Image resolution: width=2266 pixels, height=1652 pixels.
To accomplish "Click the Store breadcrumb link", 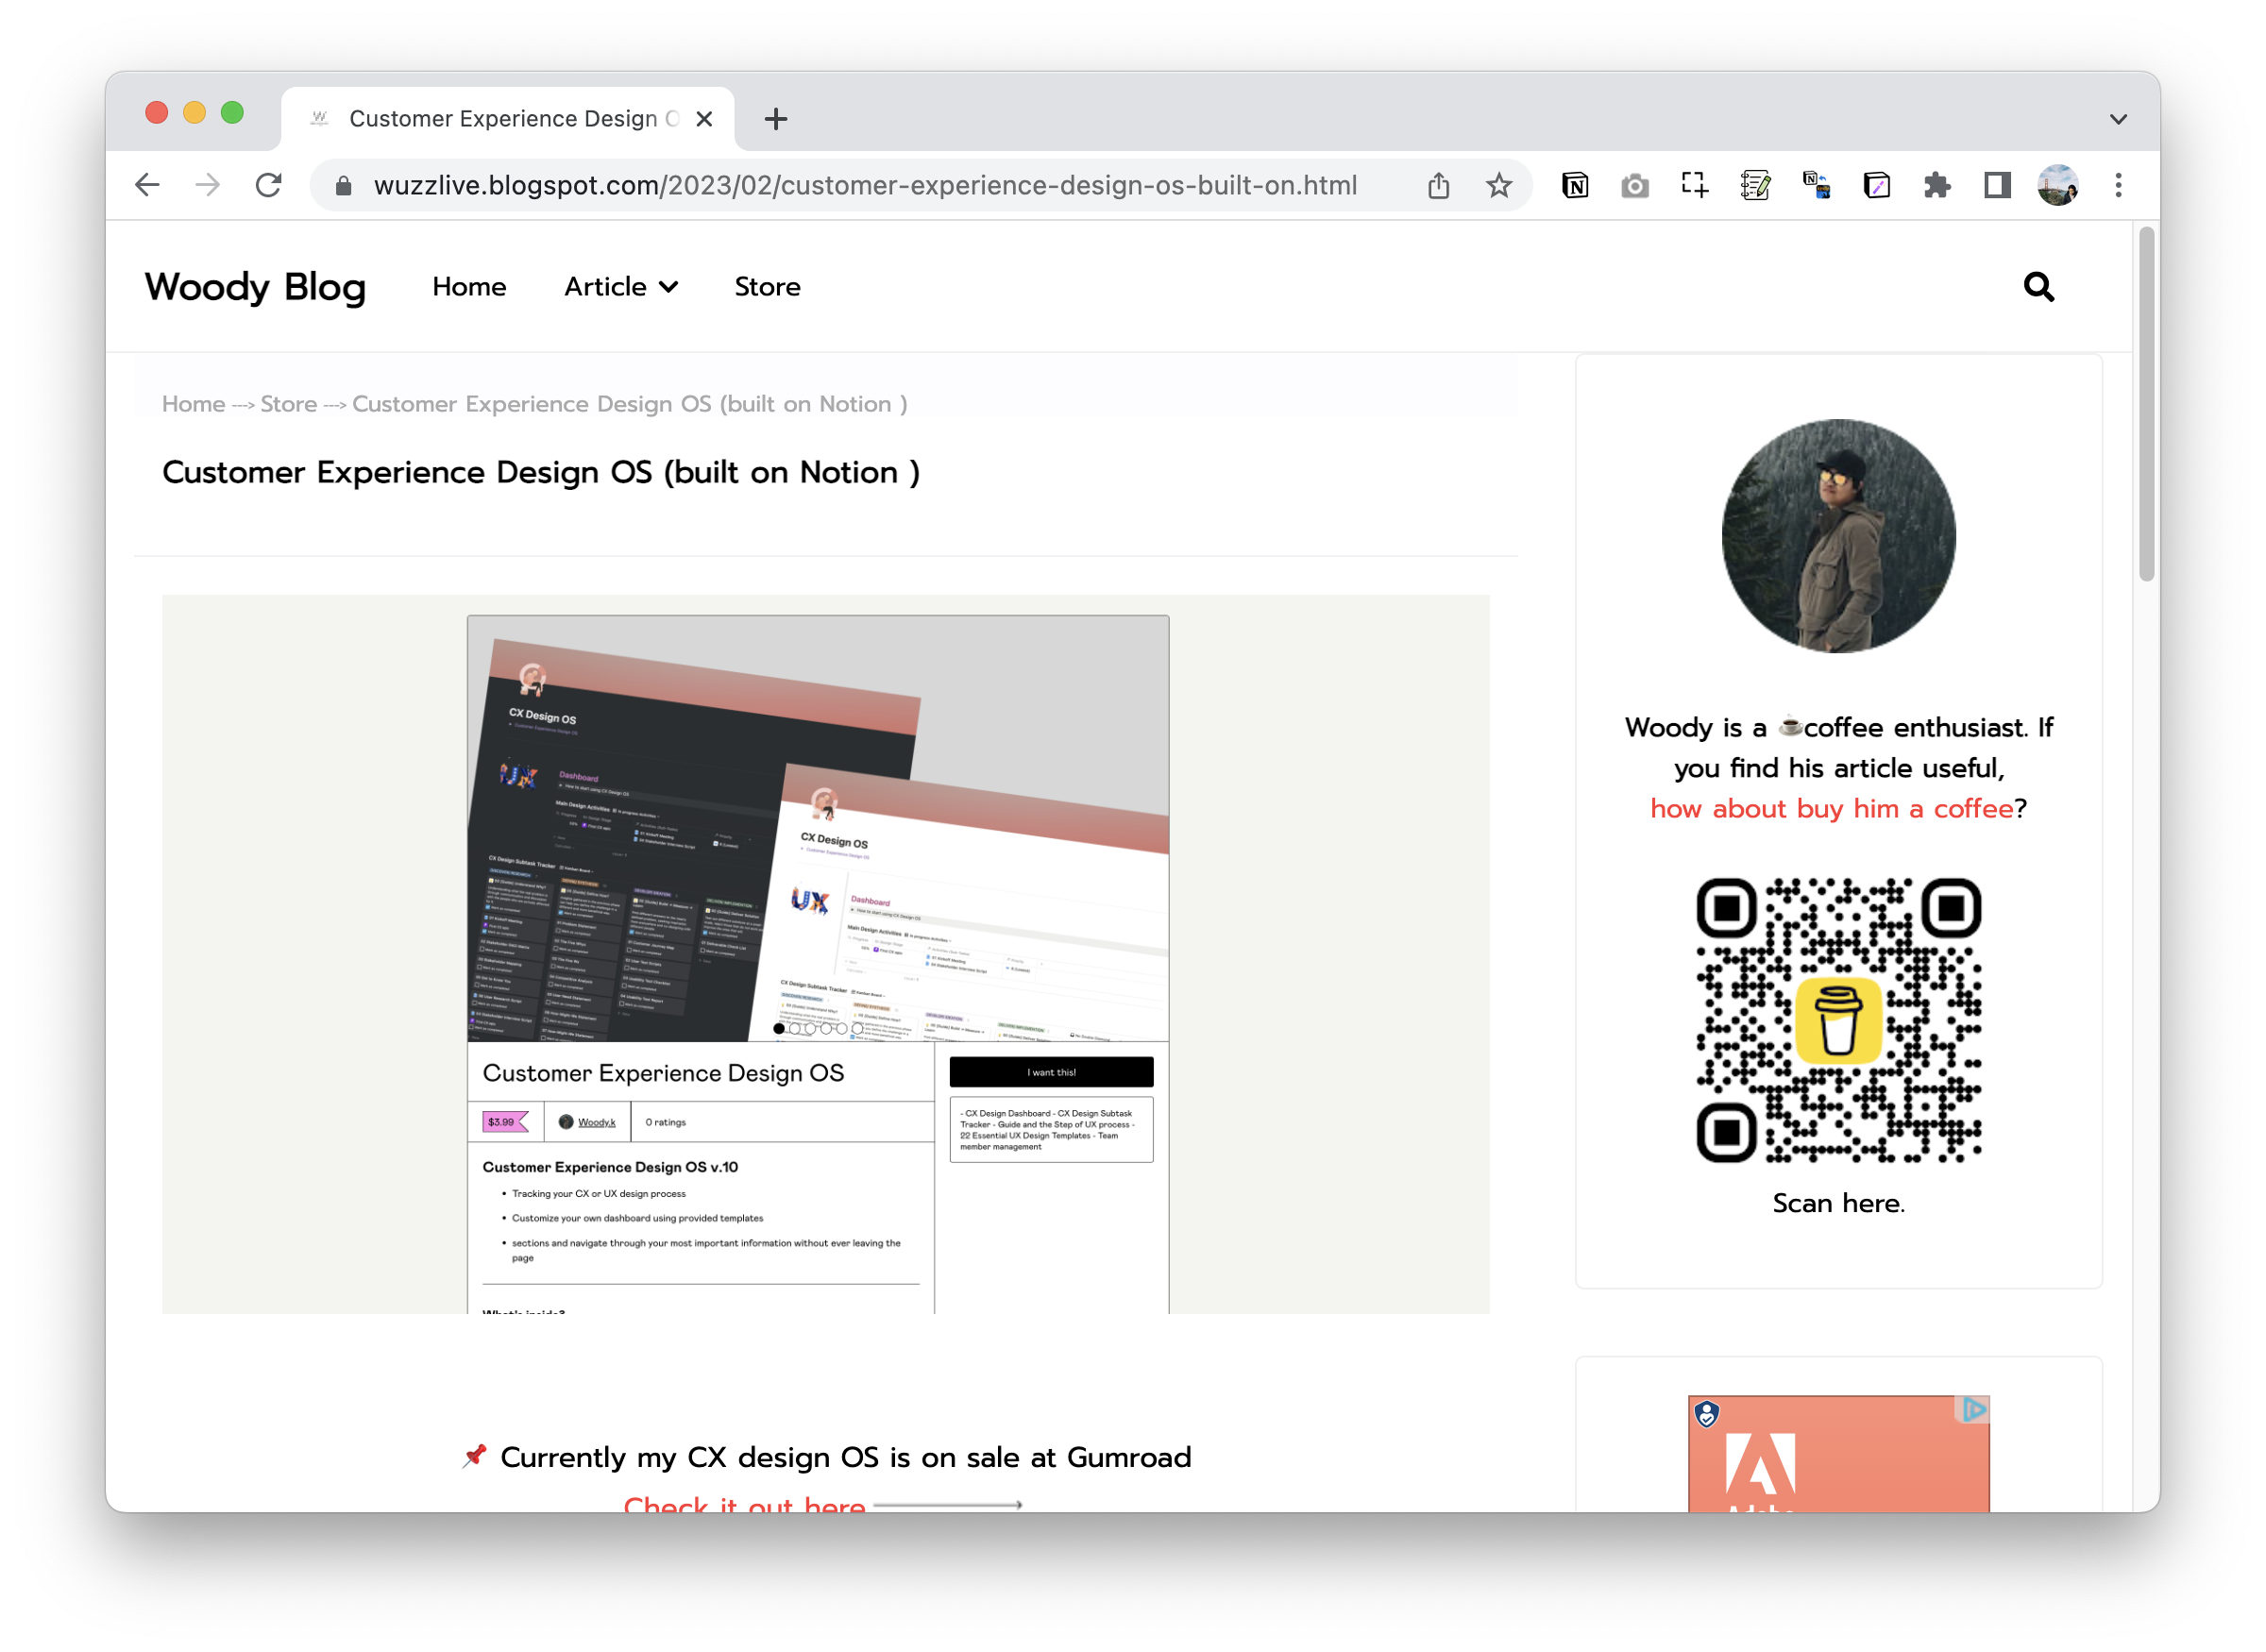I will [288, 404].
